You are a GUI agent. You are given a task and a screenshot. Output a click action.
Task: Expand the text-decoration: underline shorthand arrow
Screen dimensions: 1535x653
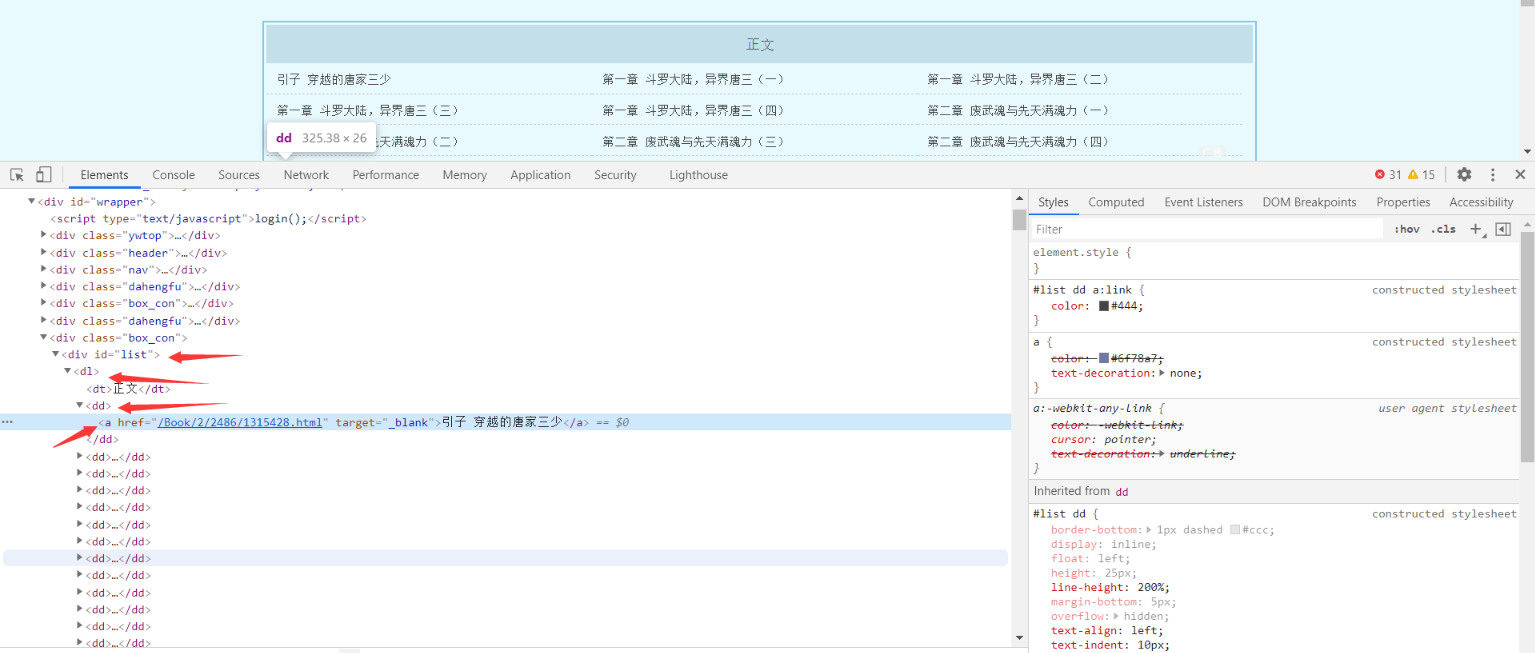tap(1162, 454)
